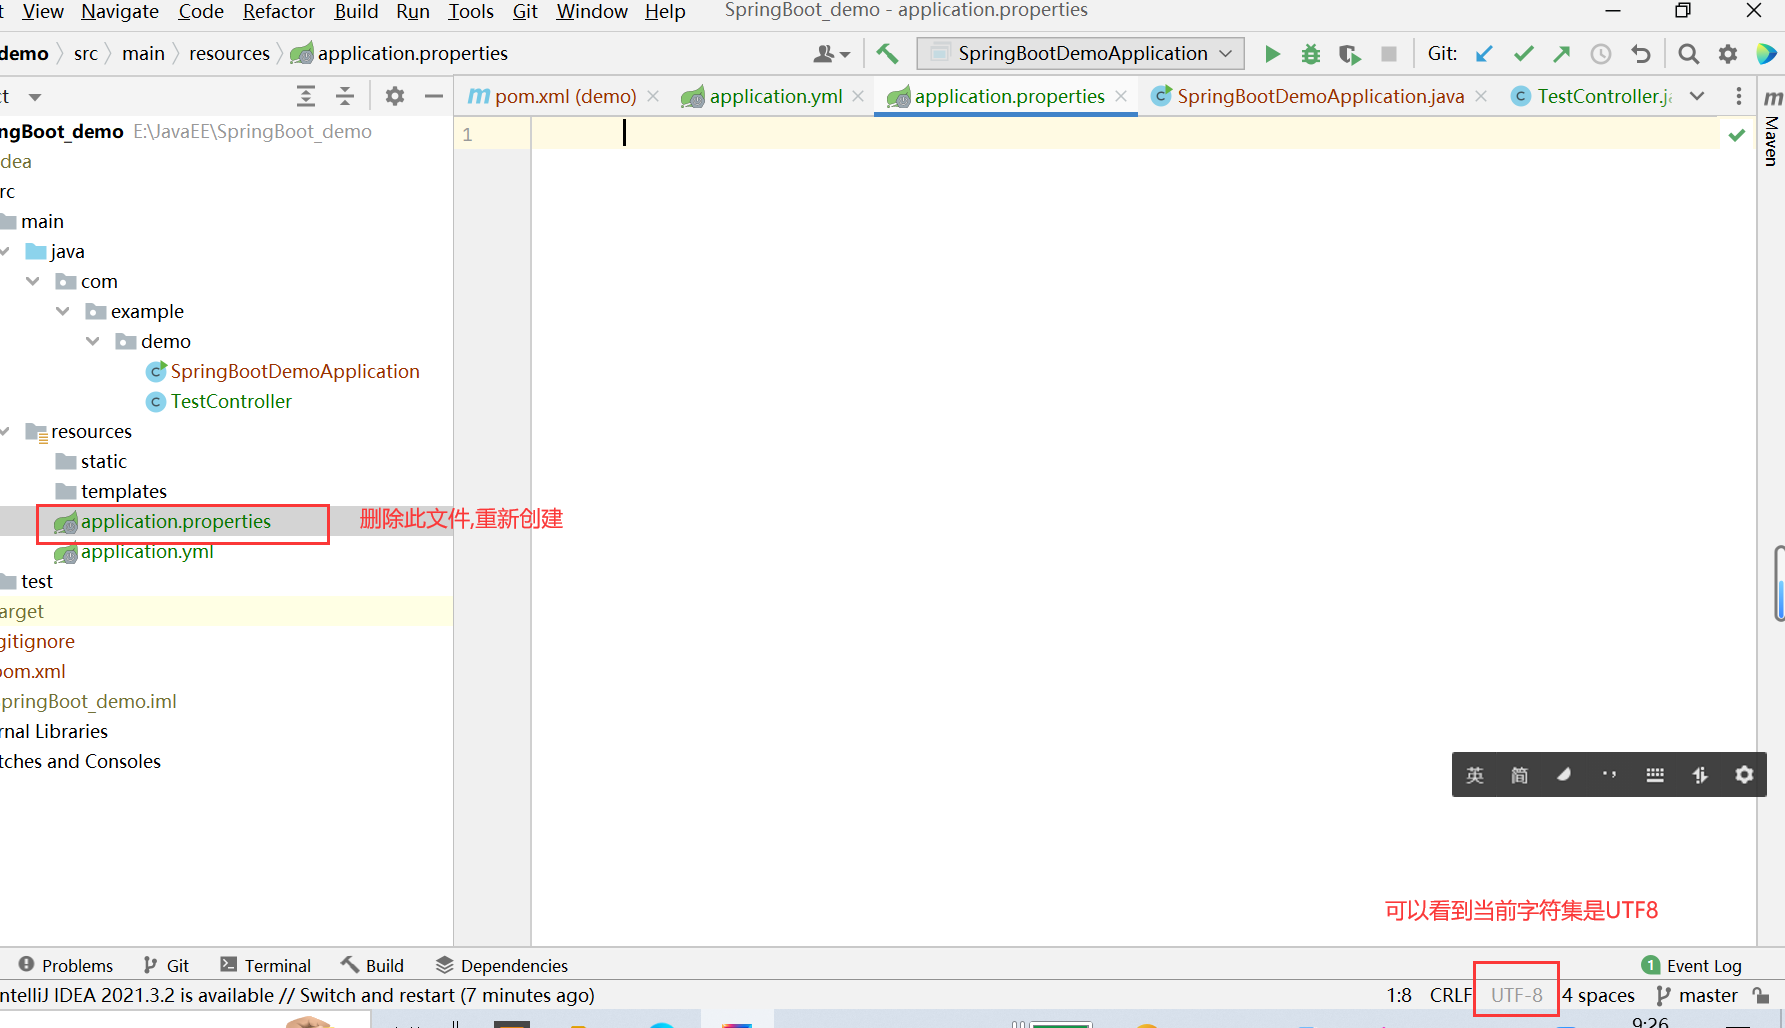Screen dimensions: 1785x1028
Task: Expand all in Project panel
Action: [306, 96]
